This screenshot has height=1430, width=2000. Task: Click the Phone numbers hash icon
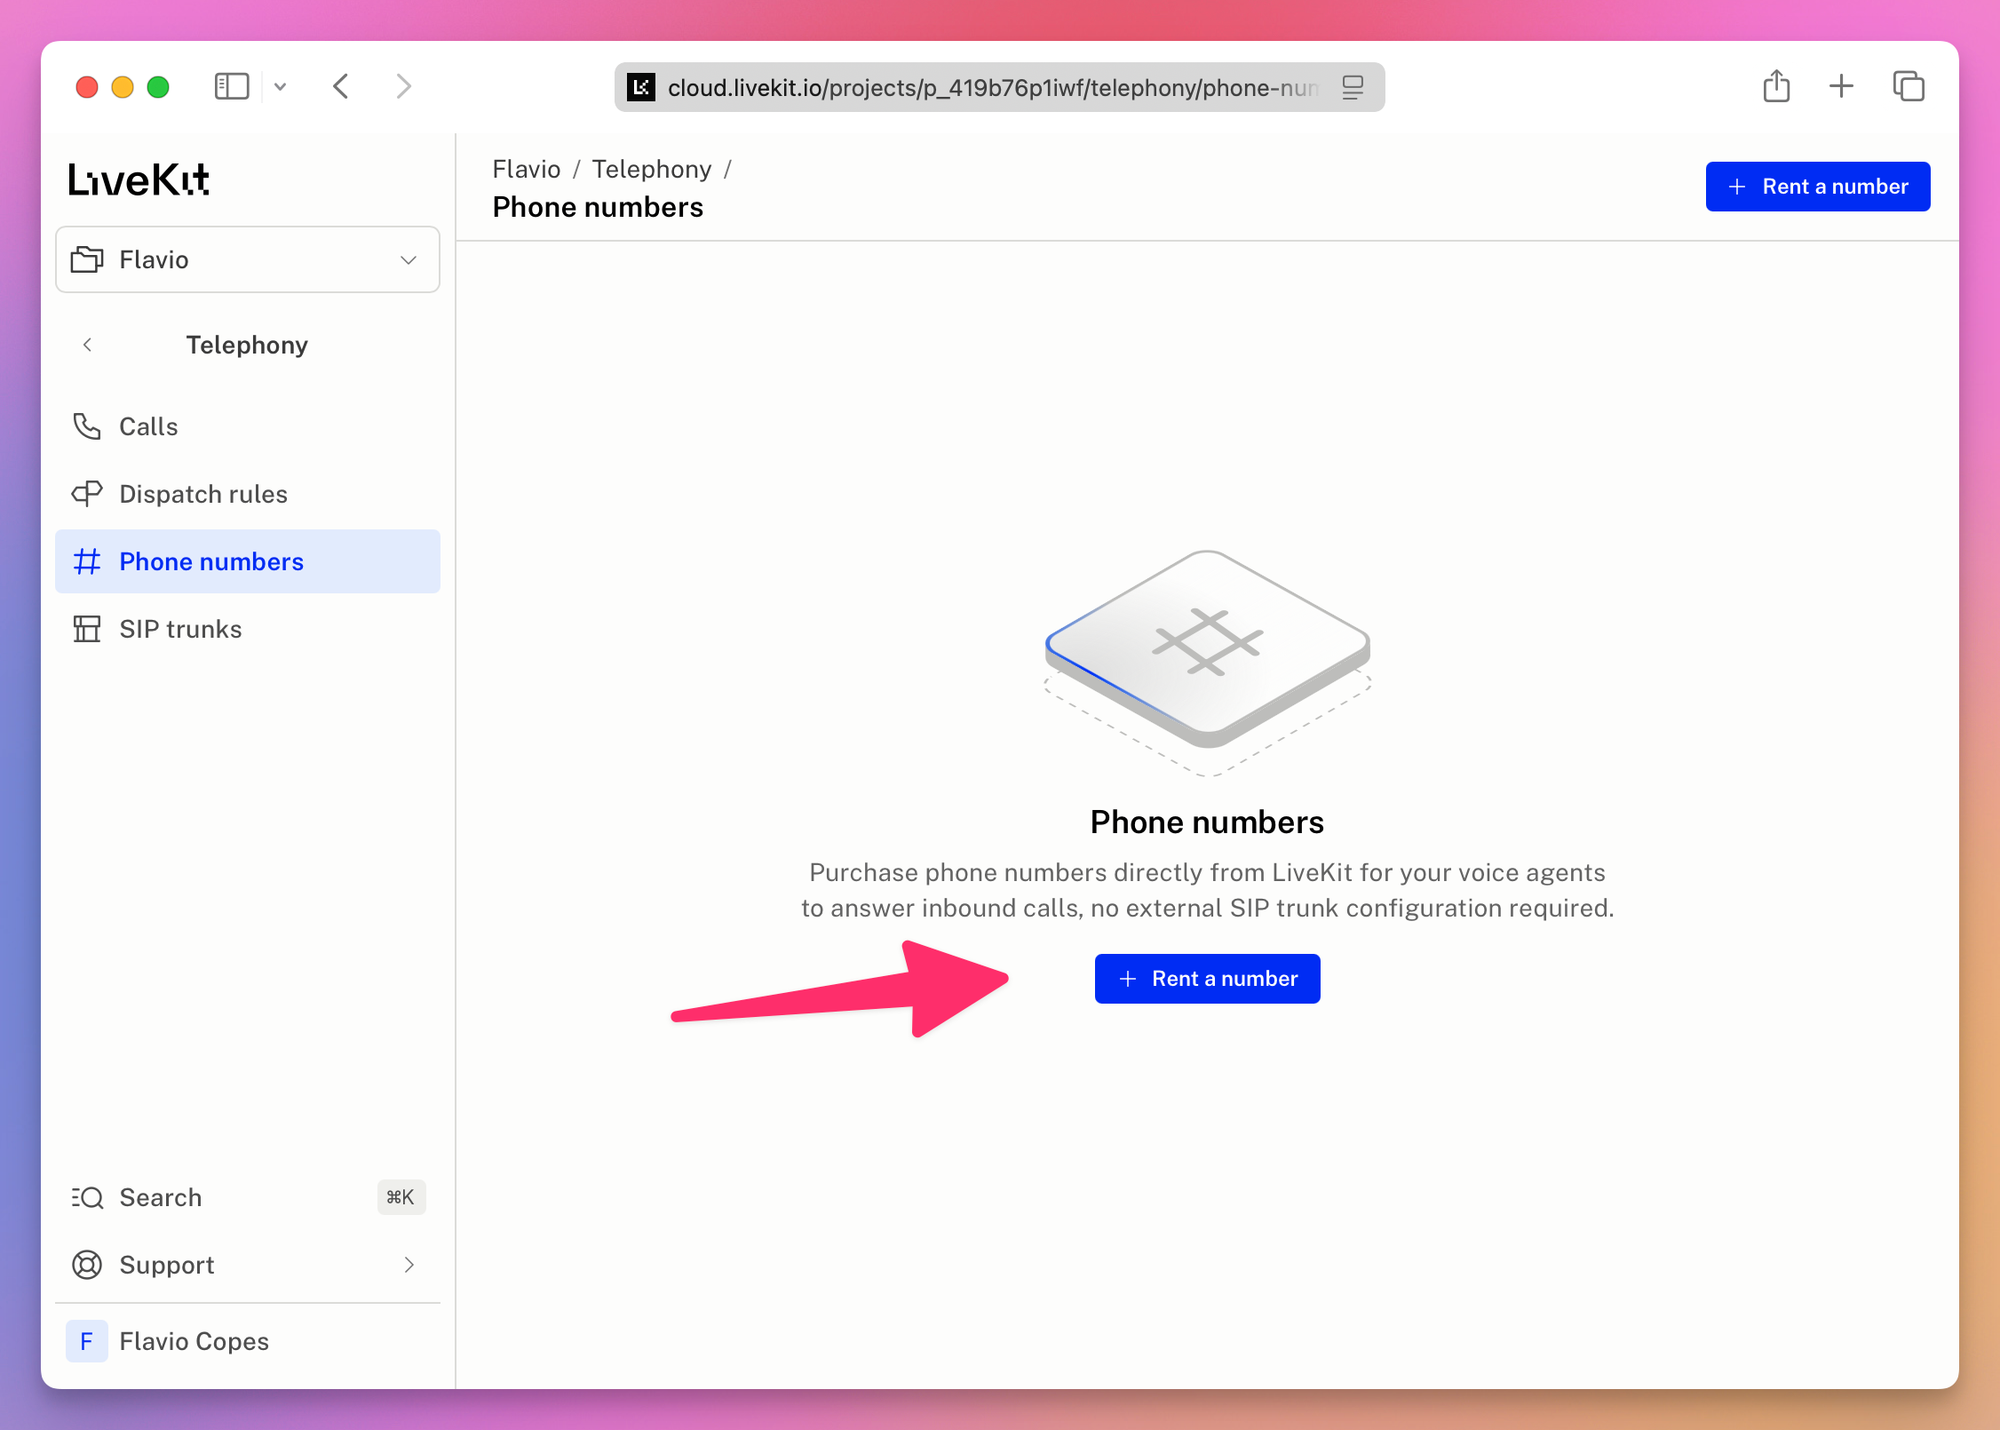pos(87,562)
